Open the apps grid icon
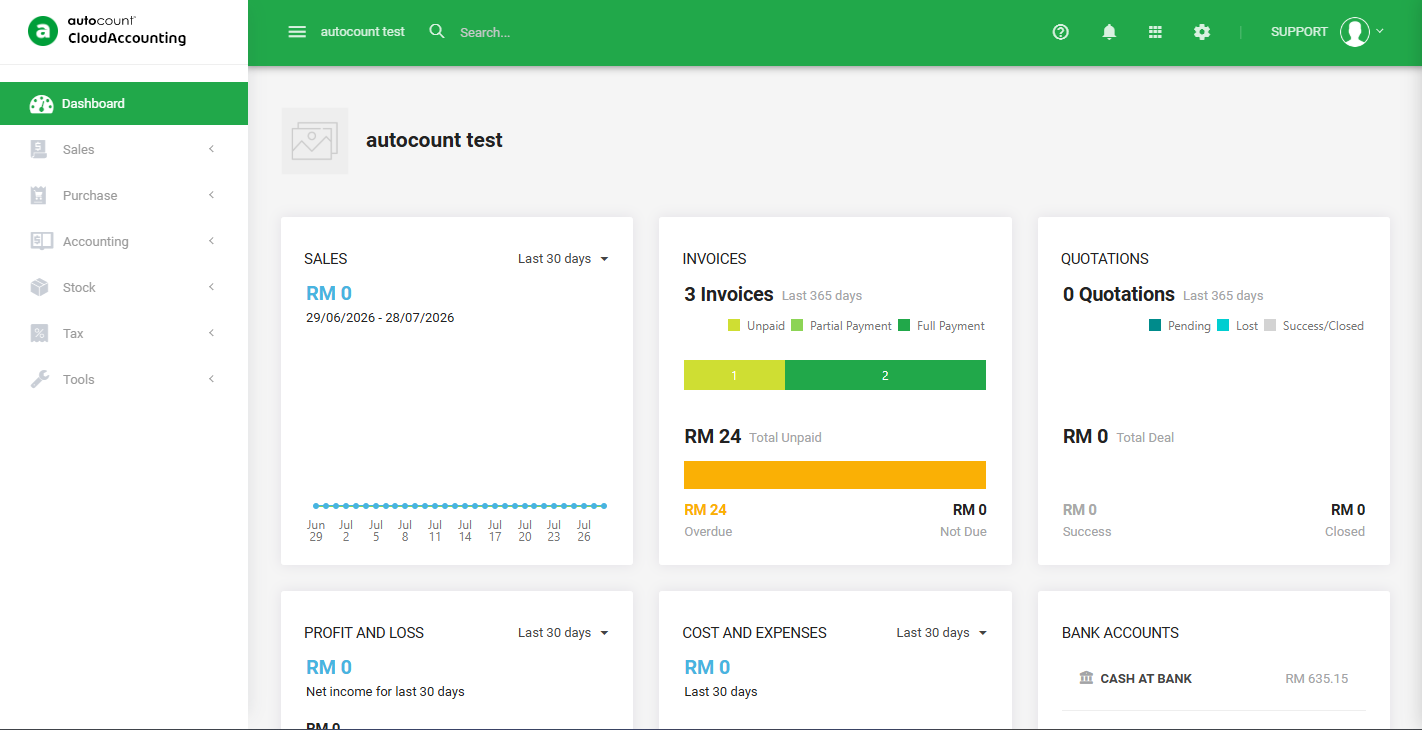The height and width of the screenshot is (730, 1422). click(1155, 32)
